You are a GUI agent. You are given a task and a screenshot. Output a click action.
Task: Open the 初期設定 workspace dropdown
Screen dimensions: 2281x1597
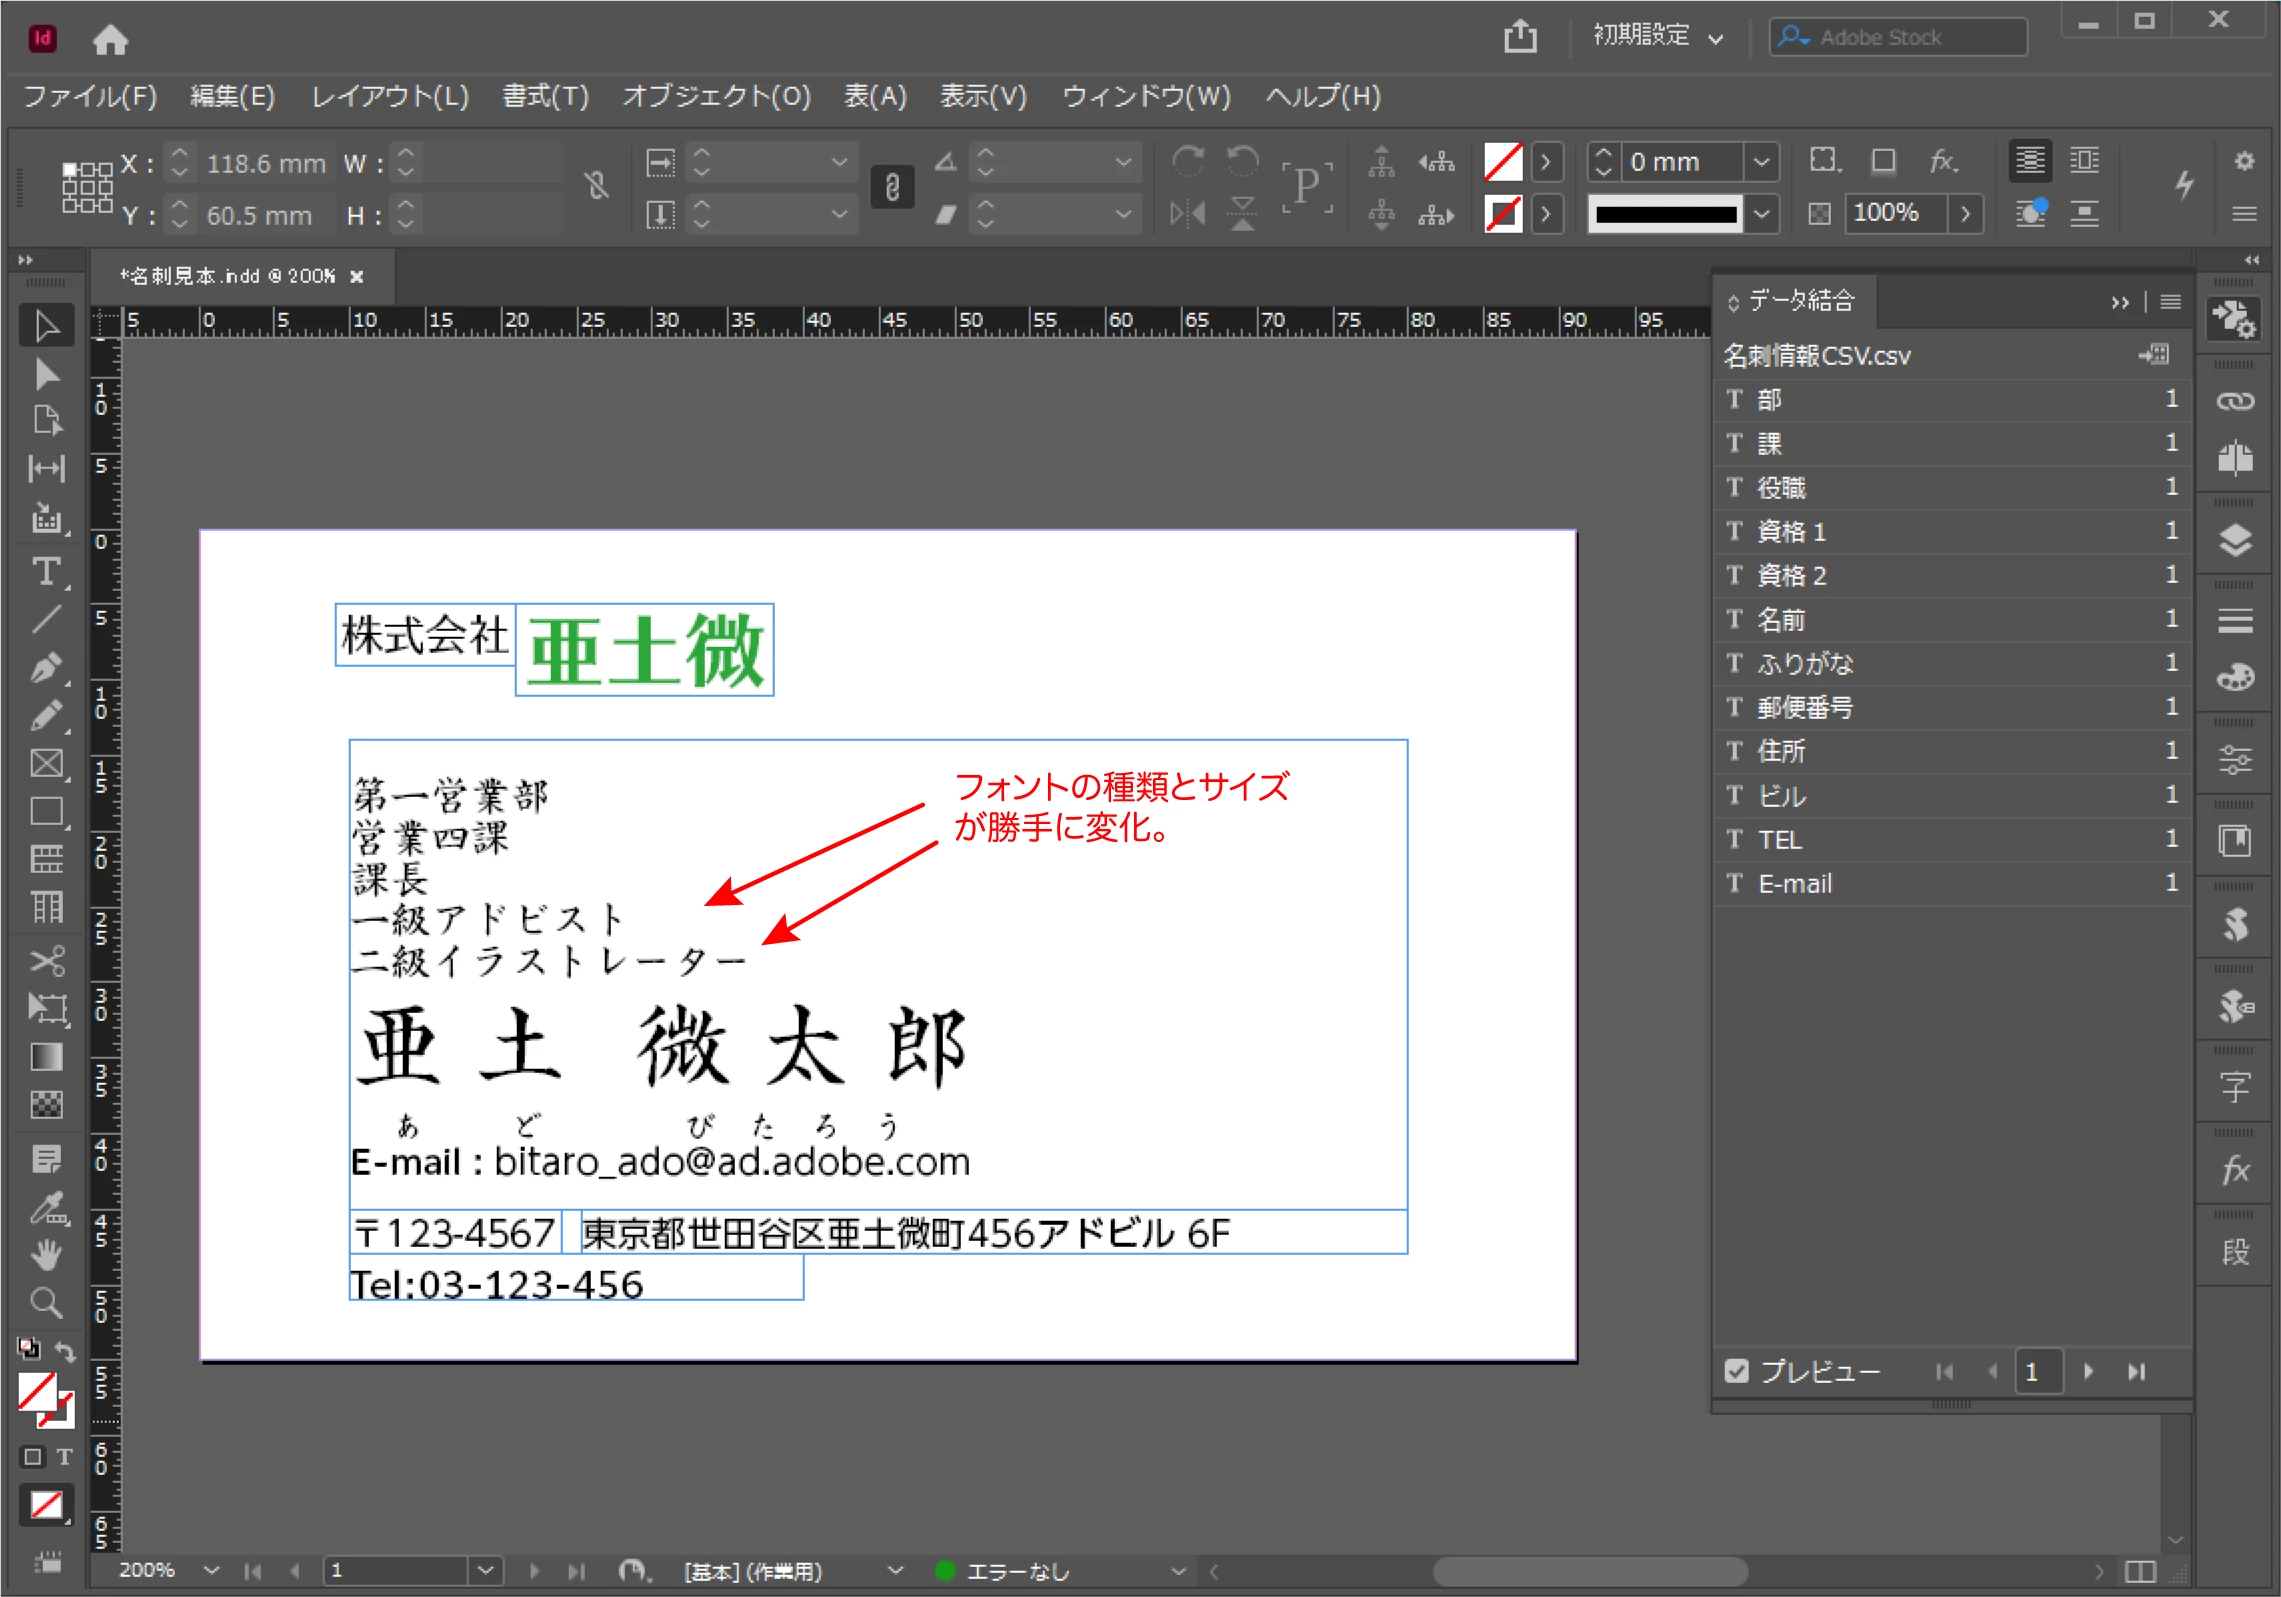pyautogui.click(x=1658, y=37)
